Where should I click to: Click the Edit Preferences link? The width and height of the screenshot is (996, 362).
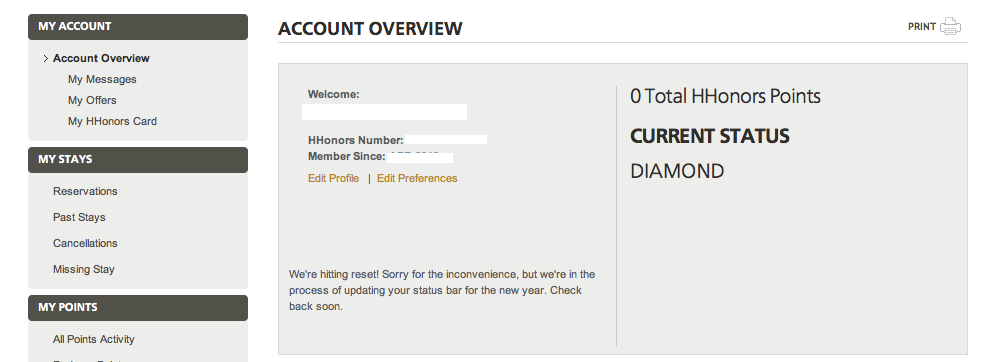417,178
